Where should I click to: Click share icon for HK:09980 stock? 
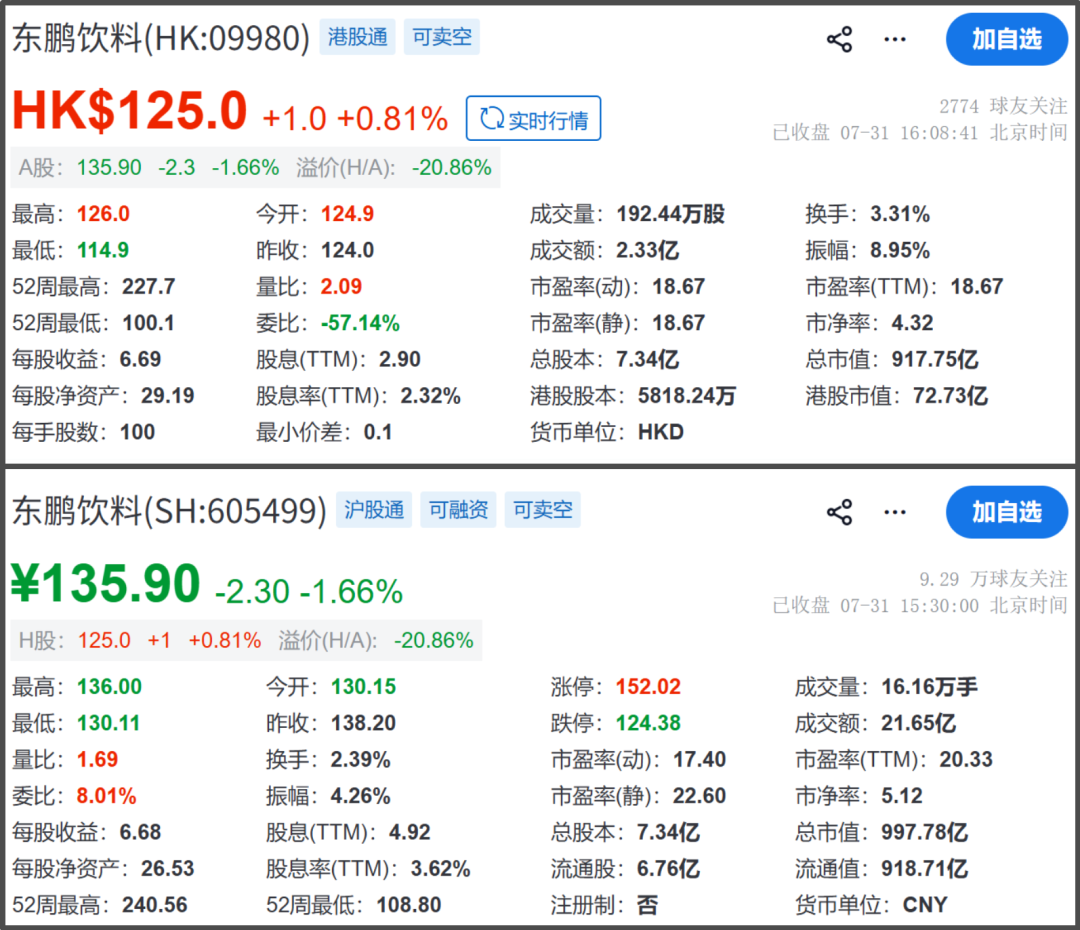tap(839, 39)
